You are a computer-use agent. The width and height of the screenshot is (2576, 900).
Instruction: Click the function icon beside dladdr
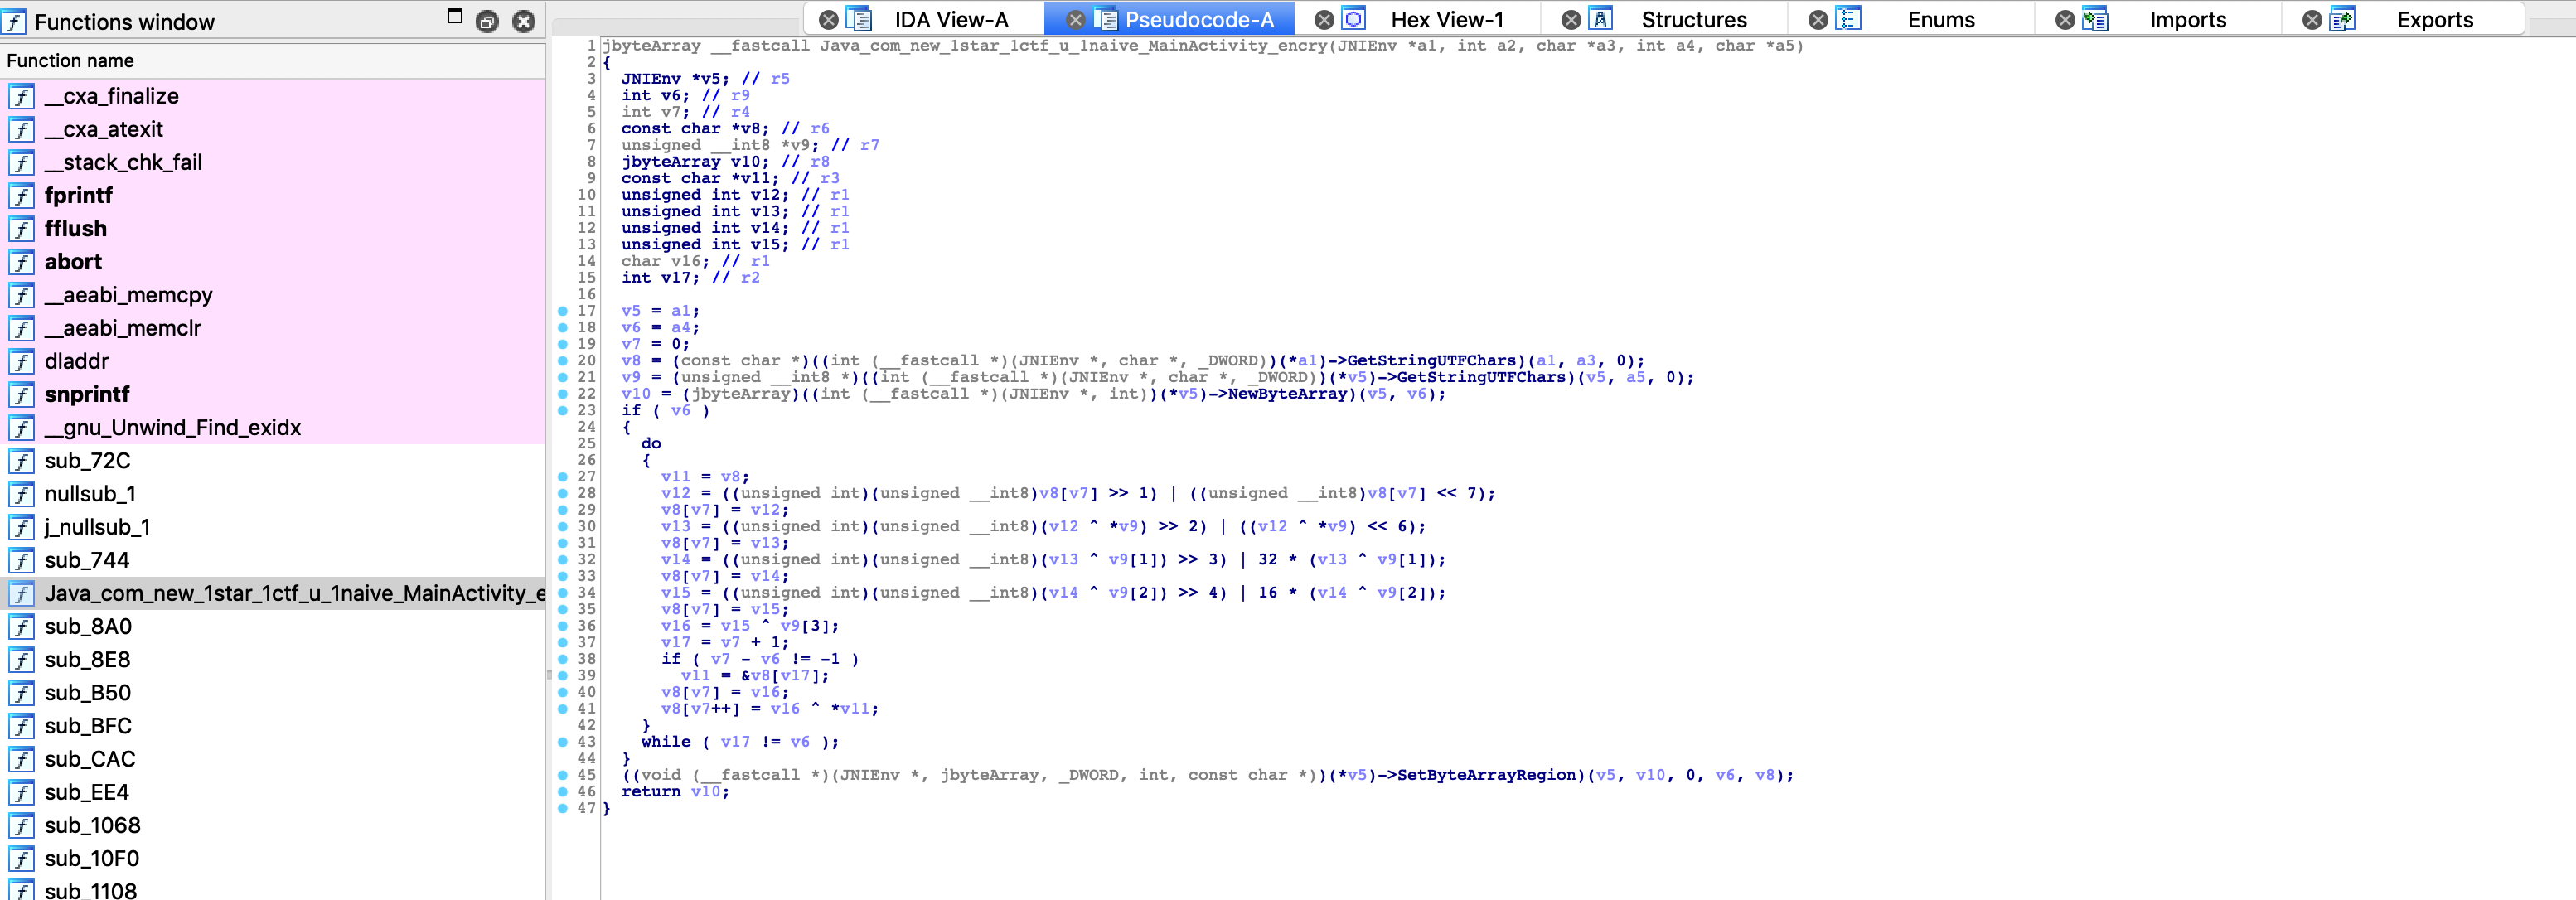point(21,361)
